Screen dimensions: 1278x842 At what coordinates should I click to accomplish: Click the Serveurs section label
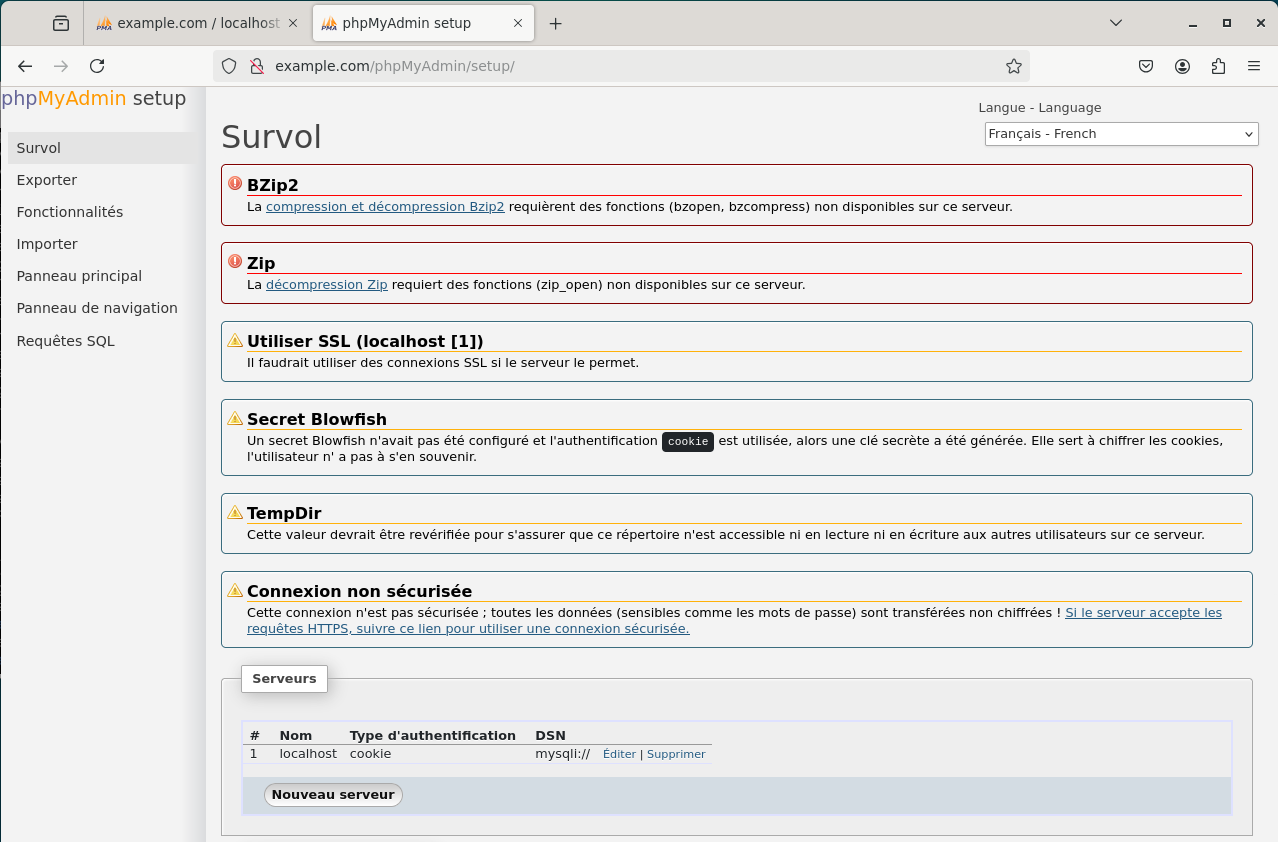(x=284, y=679)
